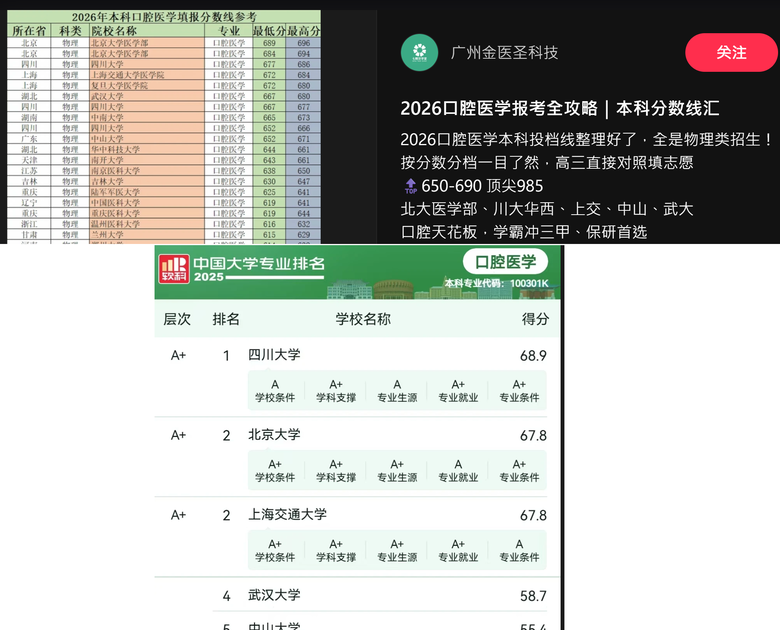This screenshot has height=630, width=780.
Task: Click the 专业 column header in spreadsheet
Action: tap(229, 31)
